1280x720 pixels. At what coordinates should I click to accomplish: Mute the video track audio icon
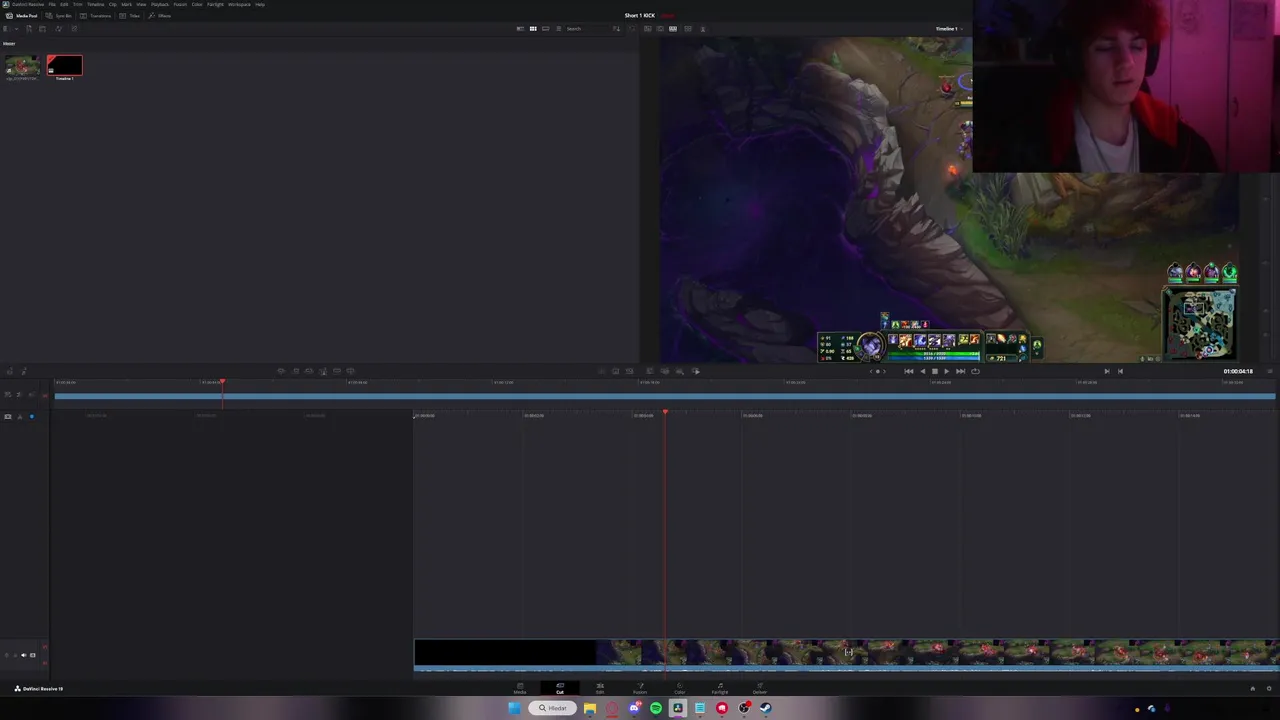pyautogui.click(x=23, y=655)
